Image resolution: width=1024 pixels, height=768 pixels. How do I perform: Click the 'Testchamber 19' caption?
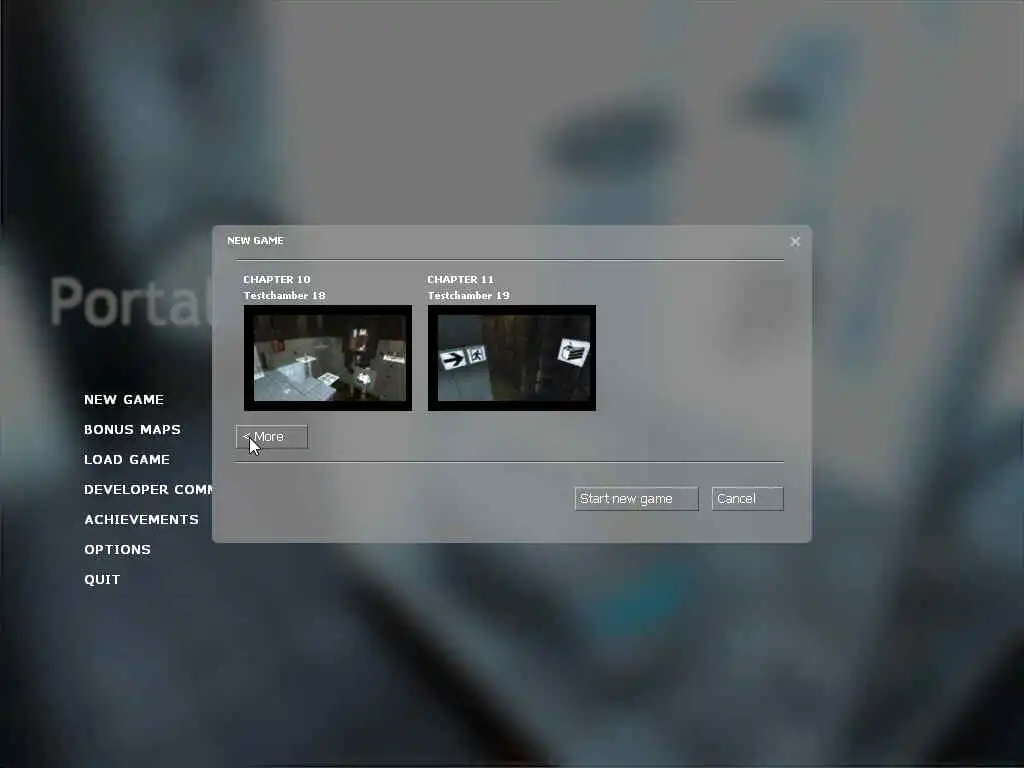click(468, 296)
